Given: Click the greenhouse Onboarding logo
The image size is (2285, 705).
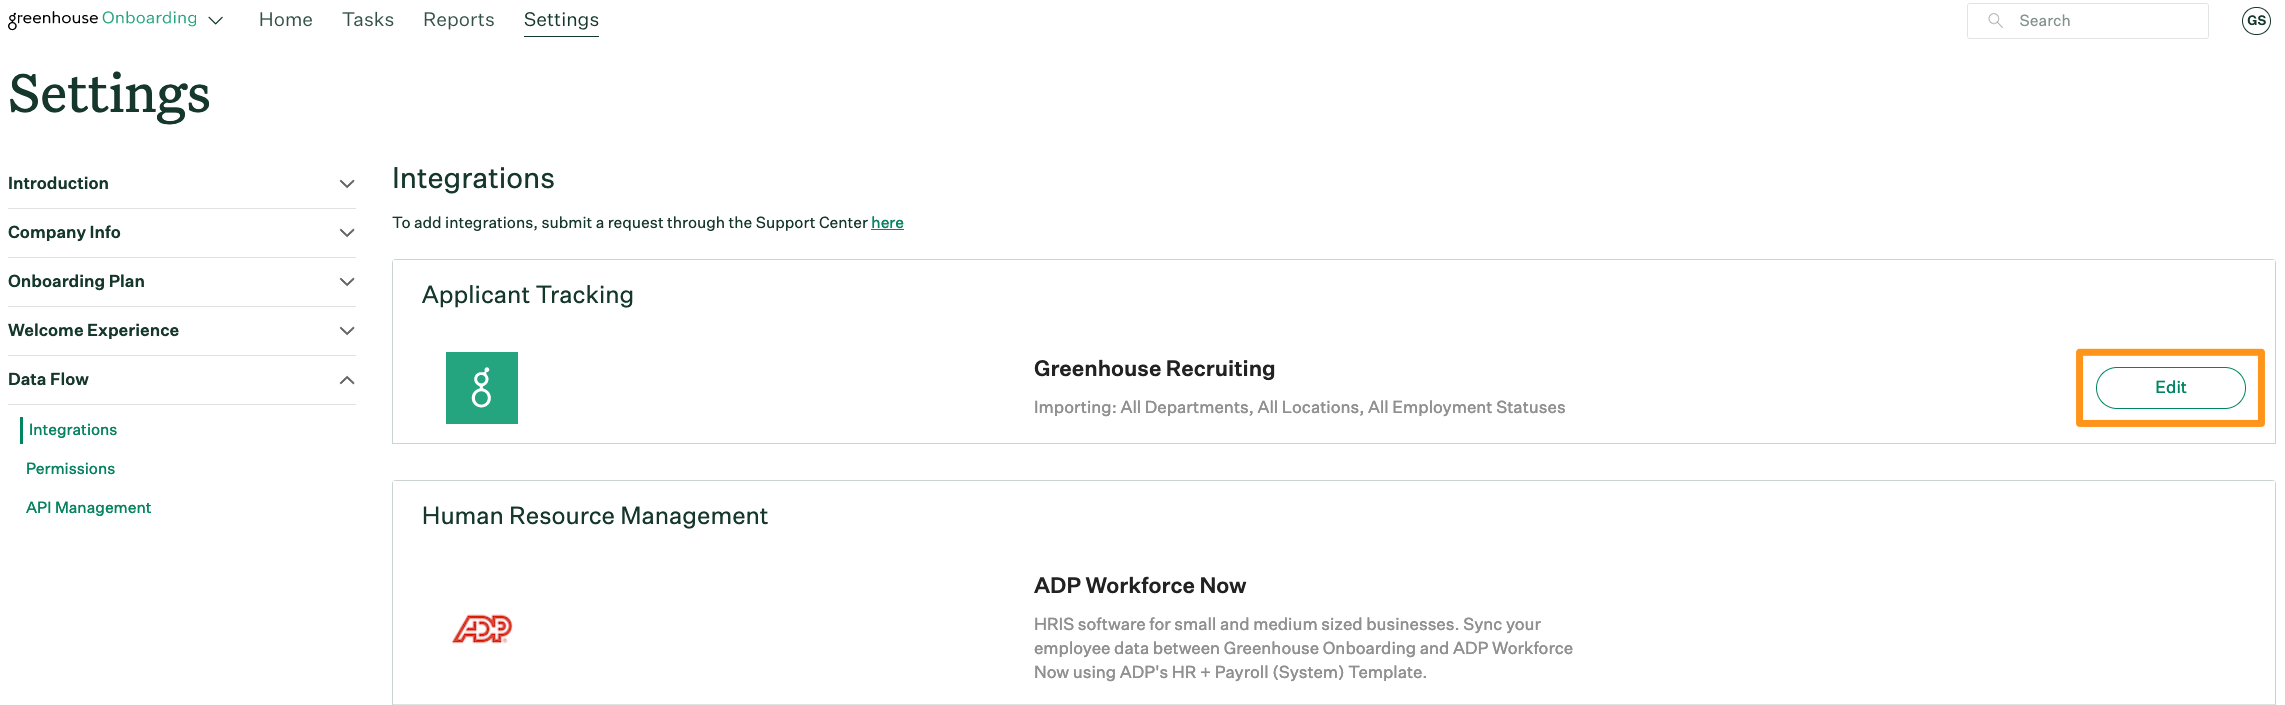Looking at the screenshot, I should (x=102, y=19).
